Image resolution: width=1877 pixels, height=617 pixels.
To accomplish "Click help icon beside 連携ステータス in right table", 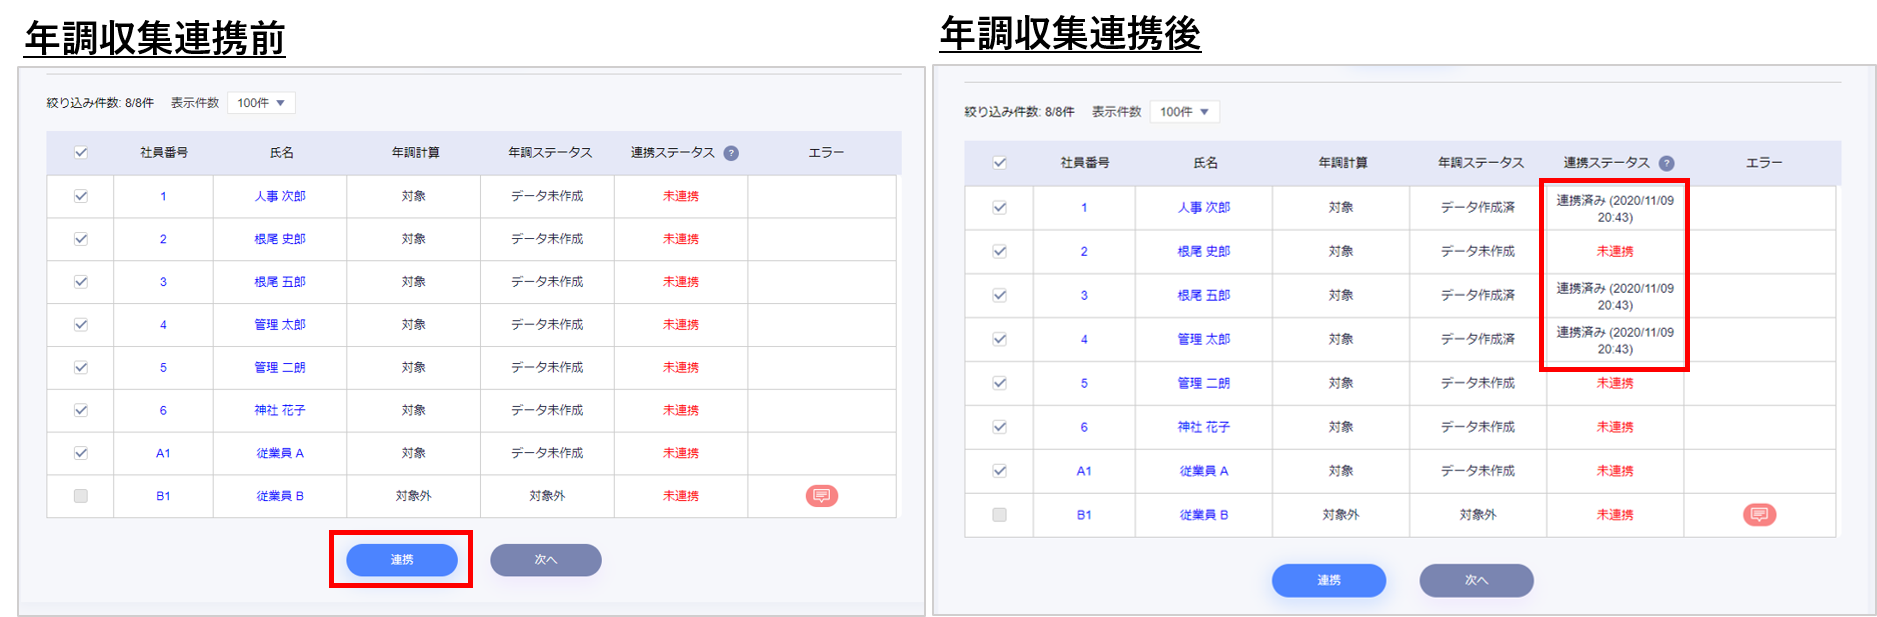I will pos(1666,163).
